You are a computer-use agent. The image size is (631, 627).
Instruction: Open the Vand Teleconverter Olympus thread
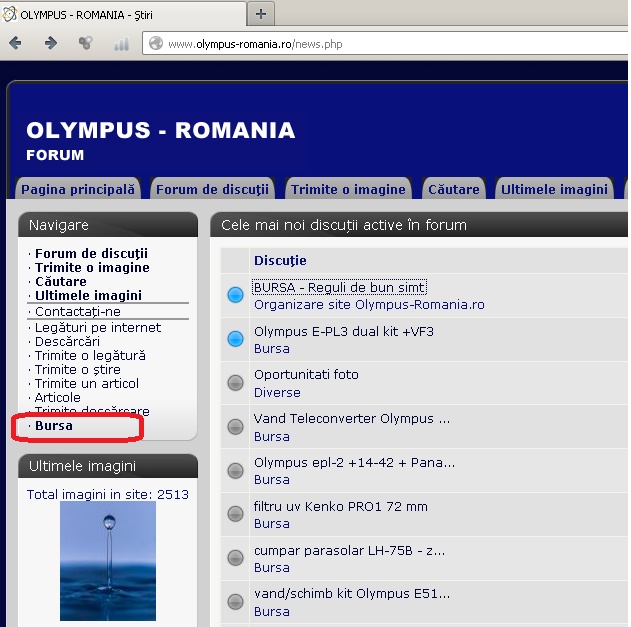(x=352, y=419)
